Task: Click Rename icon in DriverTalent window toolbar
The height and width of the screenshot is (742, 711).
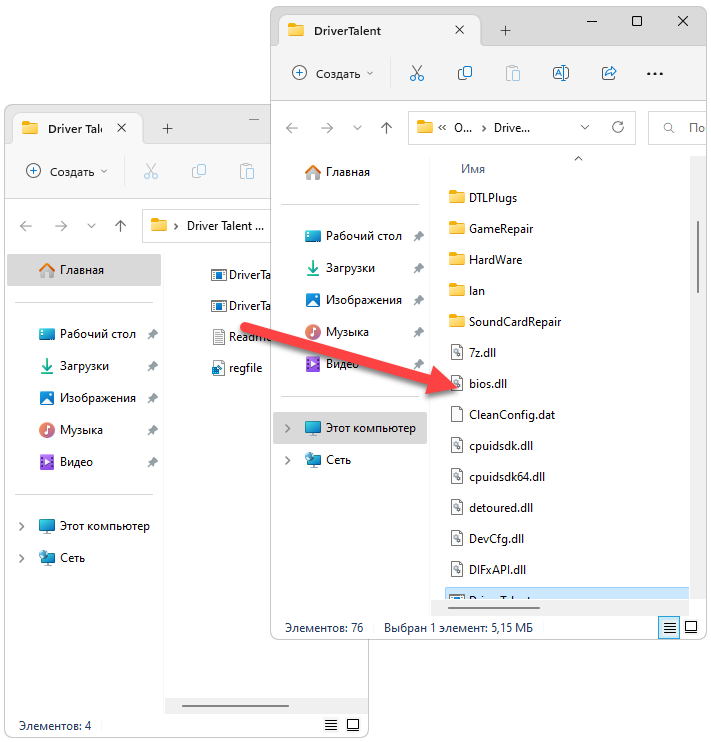Action: 561,73
